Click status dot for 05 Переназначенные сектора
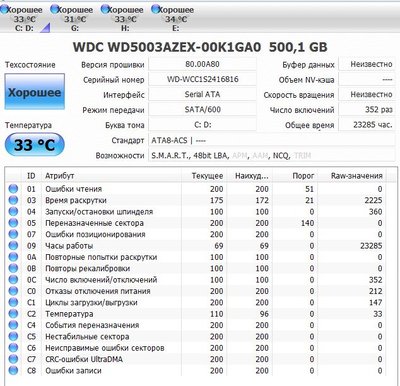The height and width of the screenshot is (386, 400). (x=13, y=223)
